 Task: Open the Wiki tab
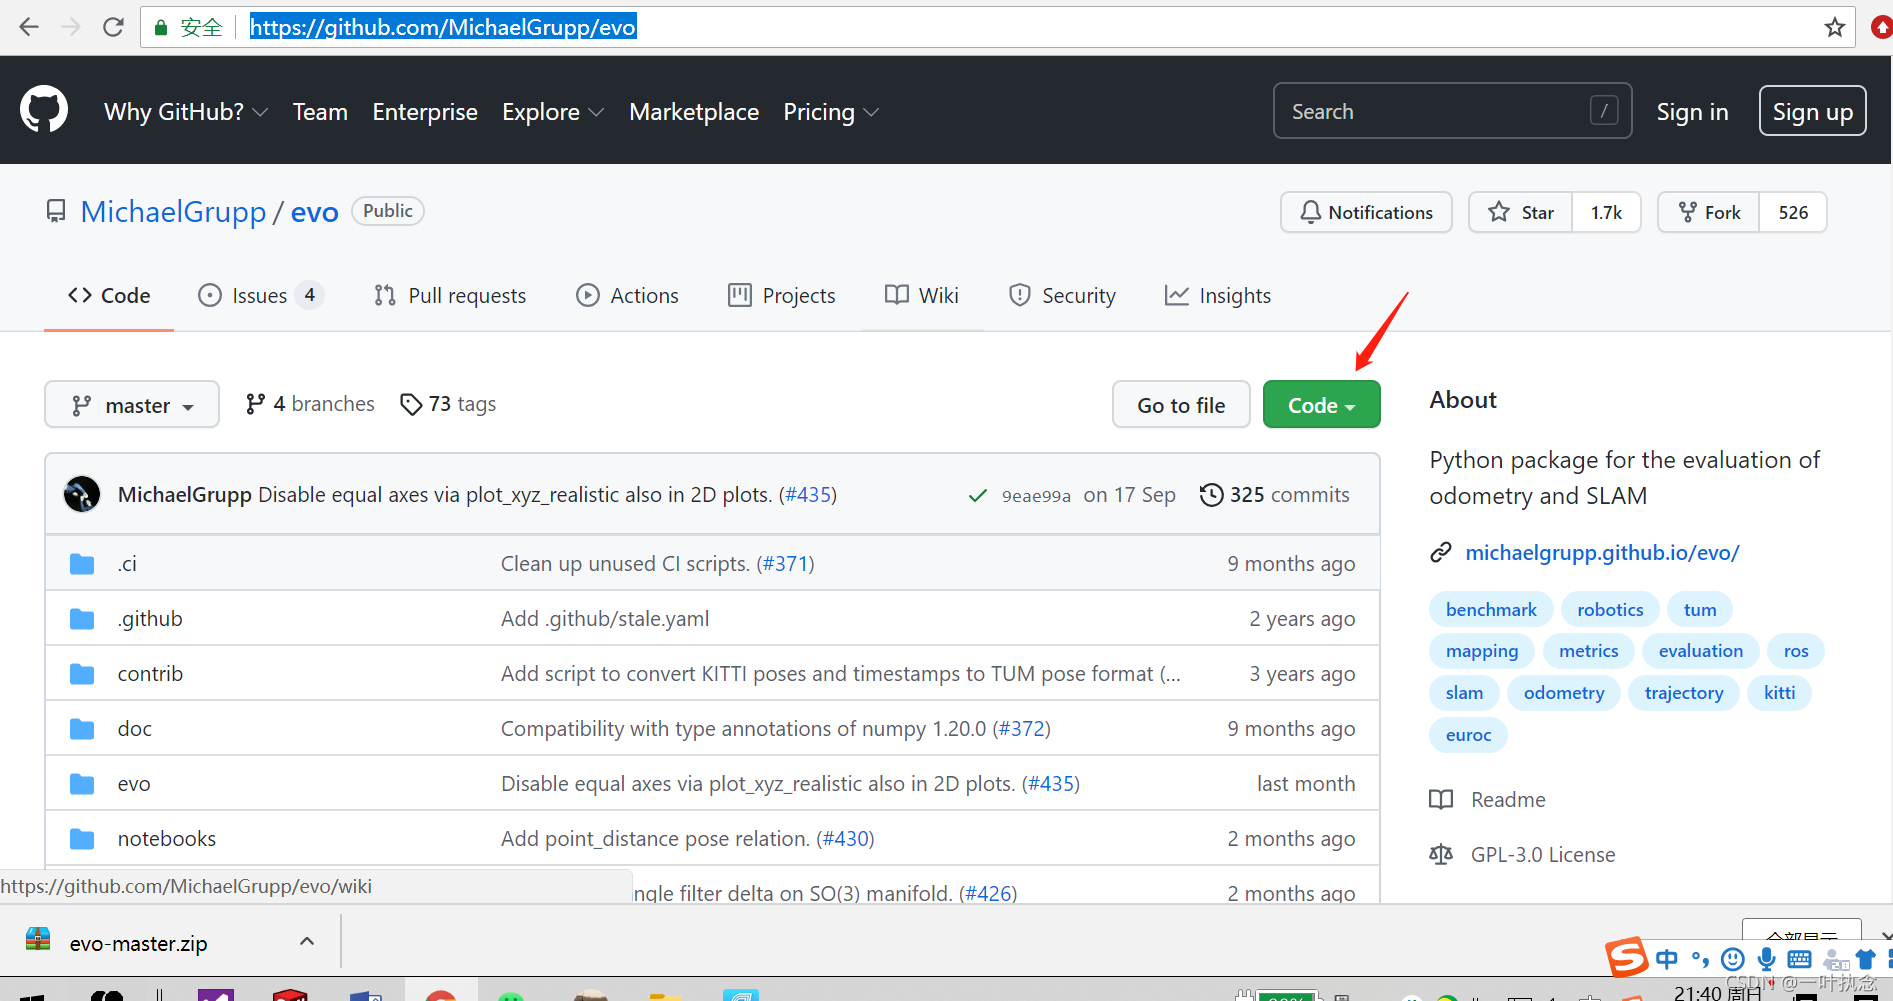[x=922, y=296]
